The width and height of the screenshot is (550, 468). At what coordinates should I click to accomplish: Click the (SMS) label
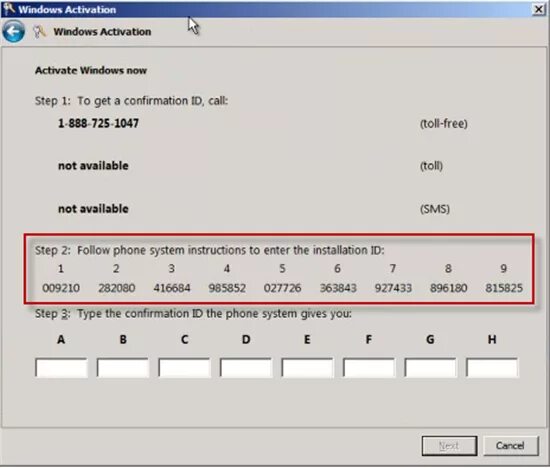[x=435, y=209]
